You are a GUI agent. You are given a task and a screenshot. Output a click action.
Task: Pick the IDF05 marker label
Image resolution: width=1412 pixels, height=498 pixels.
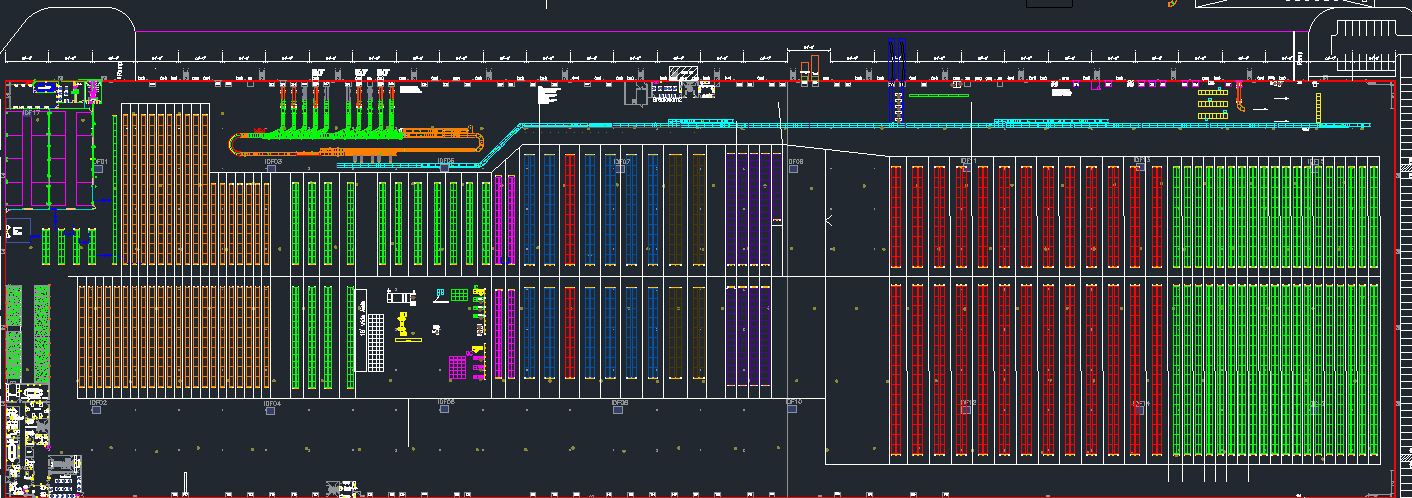[446, 161]
